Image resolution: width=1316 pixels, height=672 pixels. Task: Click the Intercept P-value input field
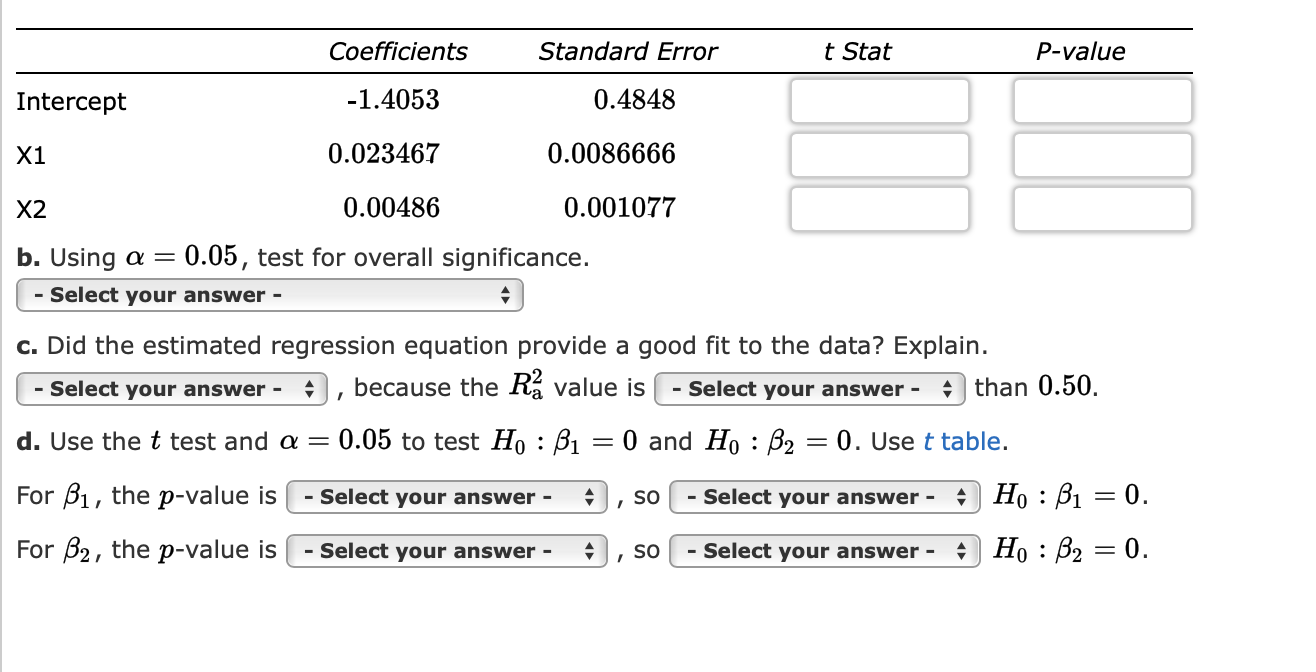1102,100
